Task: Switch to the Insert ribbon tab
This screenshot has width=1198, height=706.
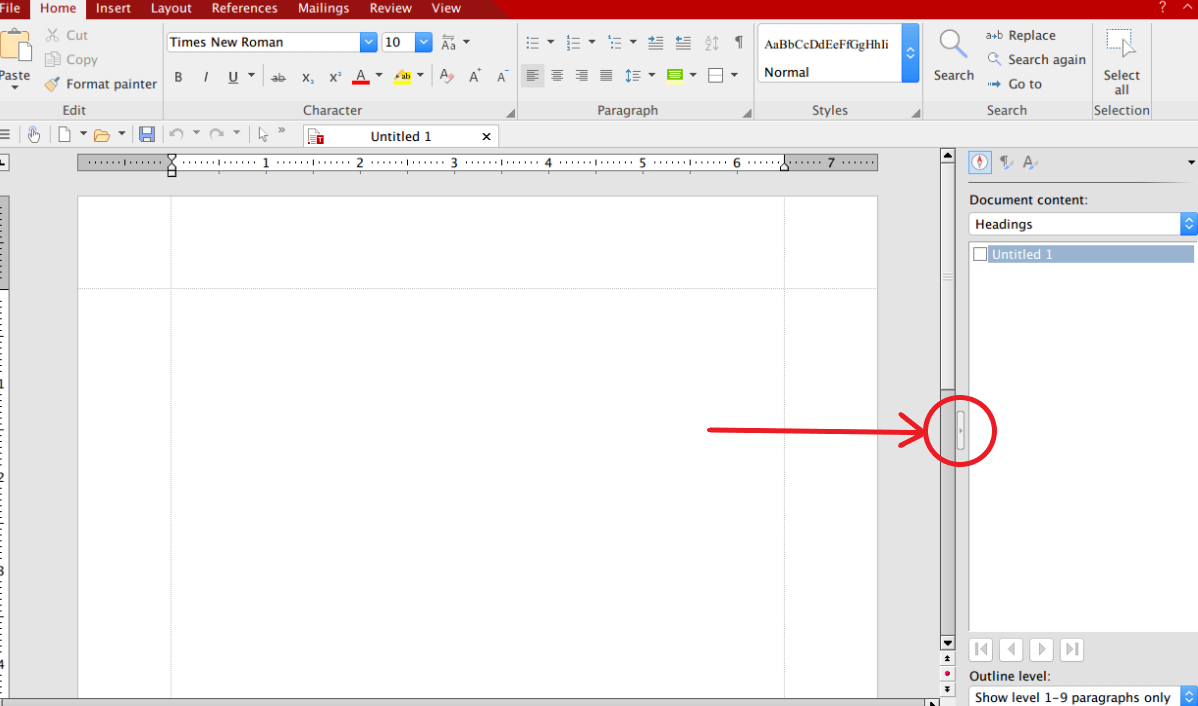Action: (x=113, y=8)
